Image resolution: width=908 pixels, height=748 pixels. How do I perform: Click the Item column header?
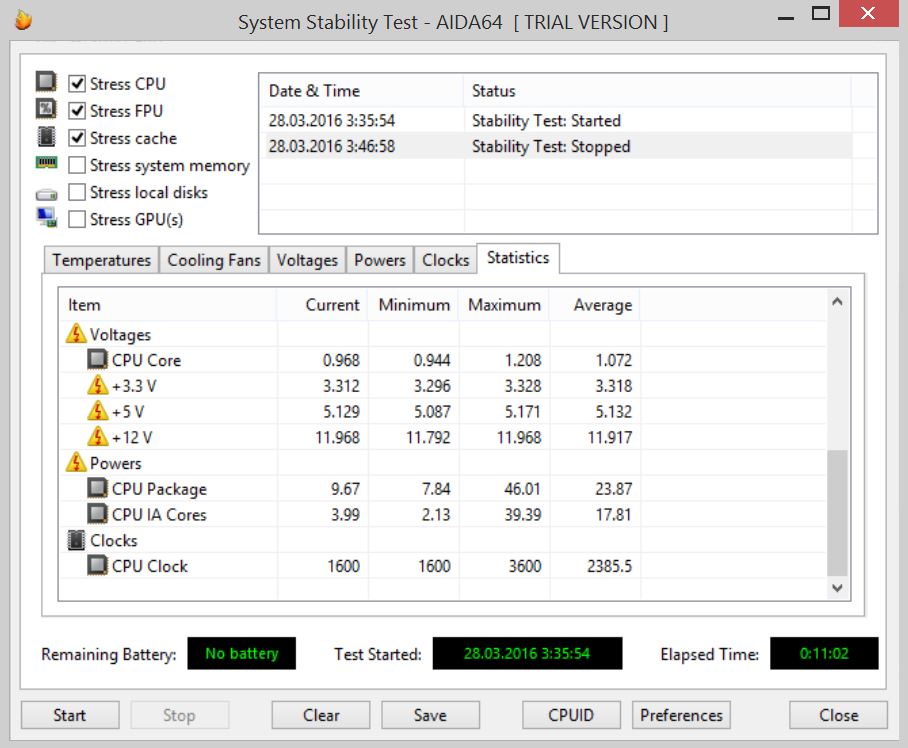(x=168, y=305)
